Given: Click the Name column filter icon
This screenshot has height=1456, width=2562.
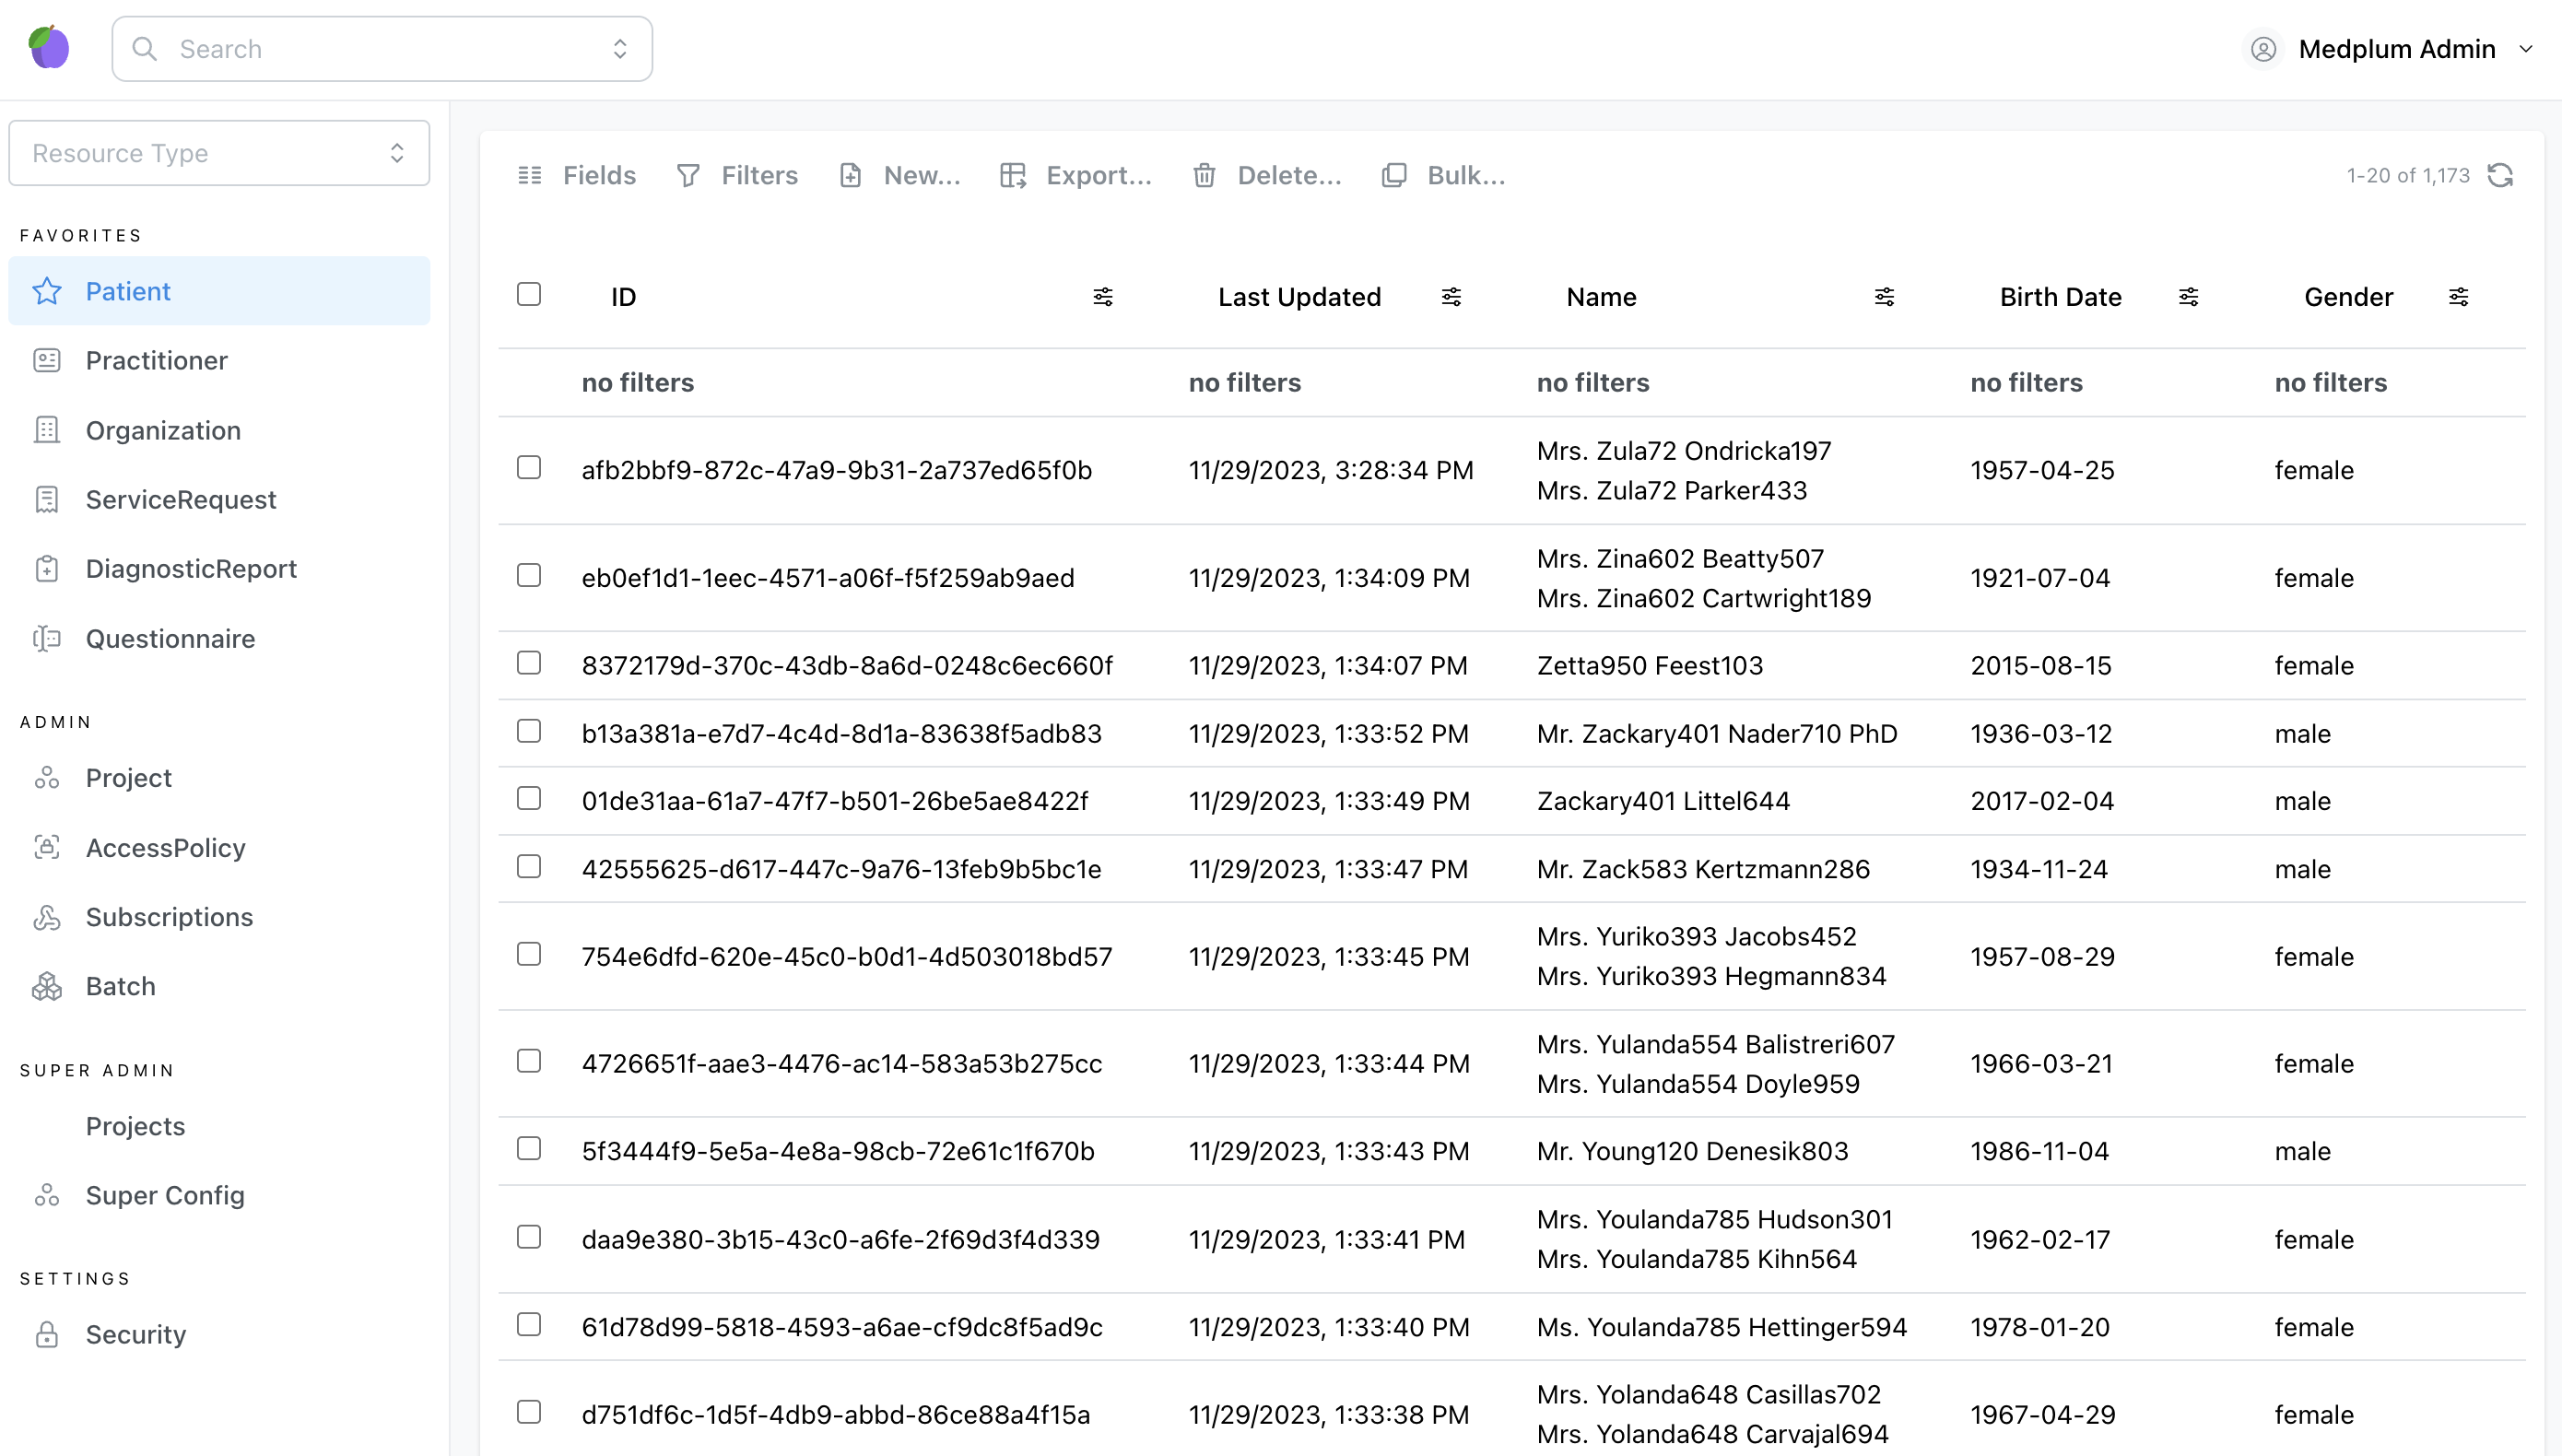Looking at the screenshot, I should pos(1884,296).
